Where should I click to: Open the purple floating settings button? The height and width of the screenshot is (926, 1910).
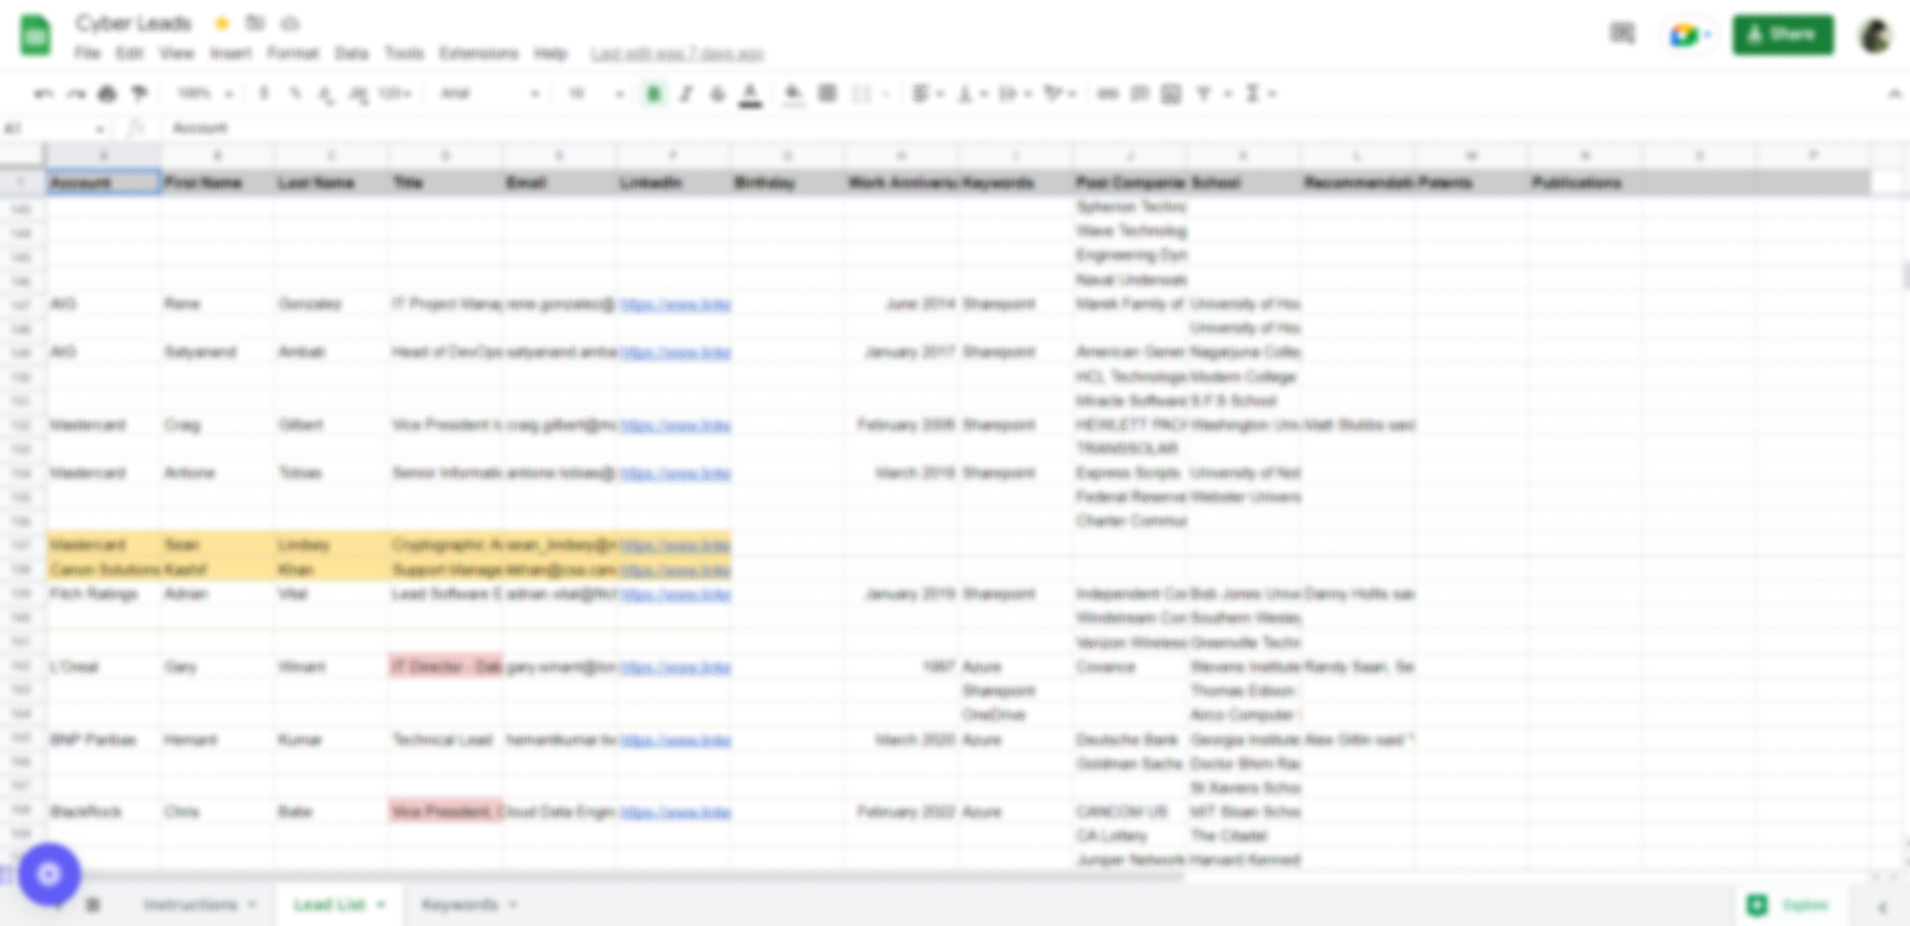[x=49, y=875]
